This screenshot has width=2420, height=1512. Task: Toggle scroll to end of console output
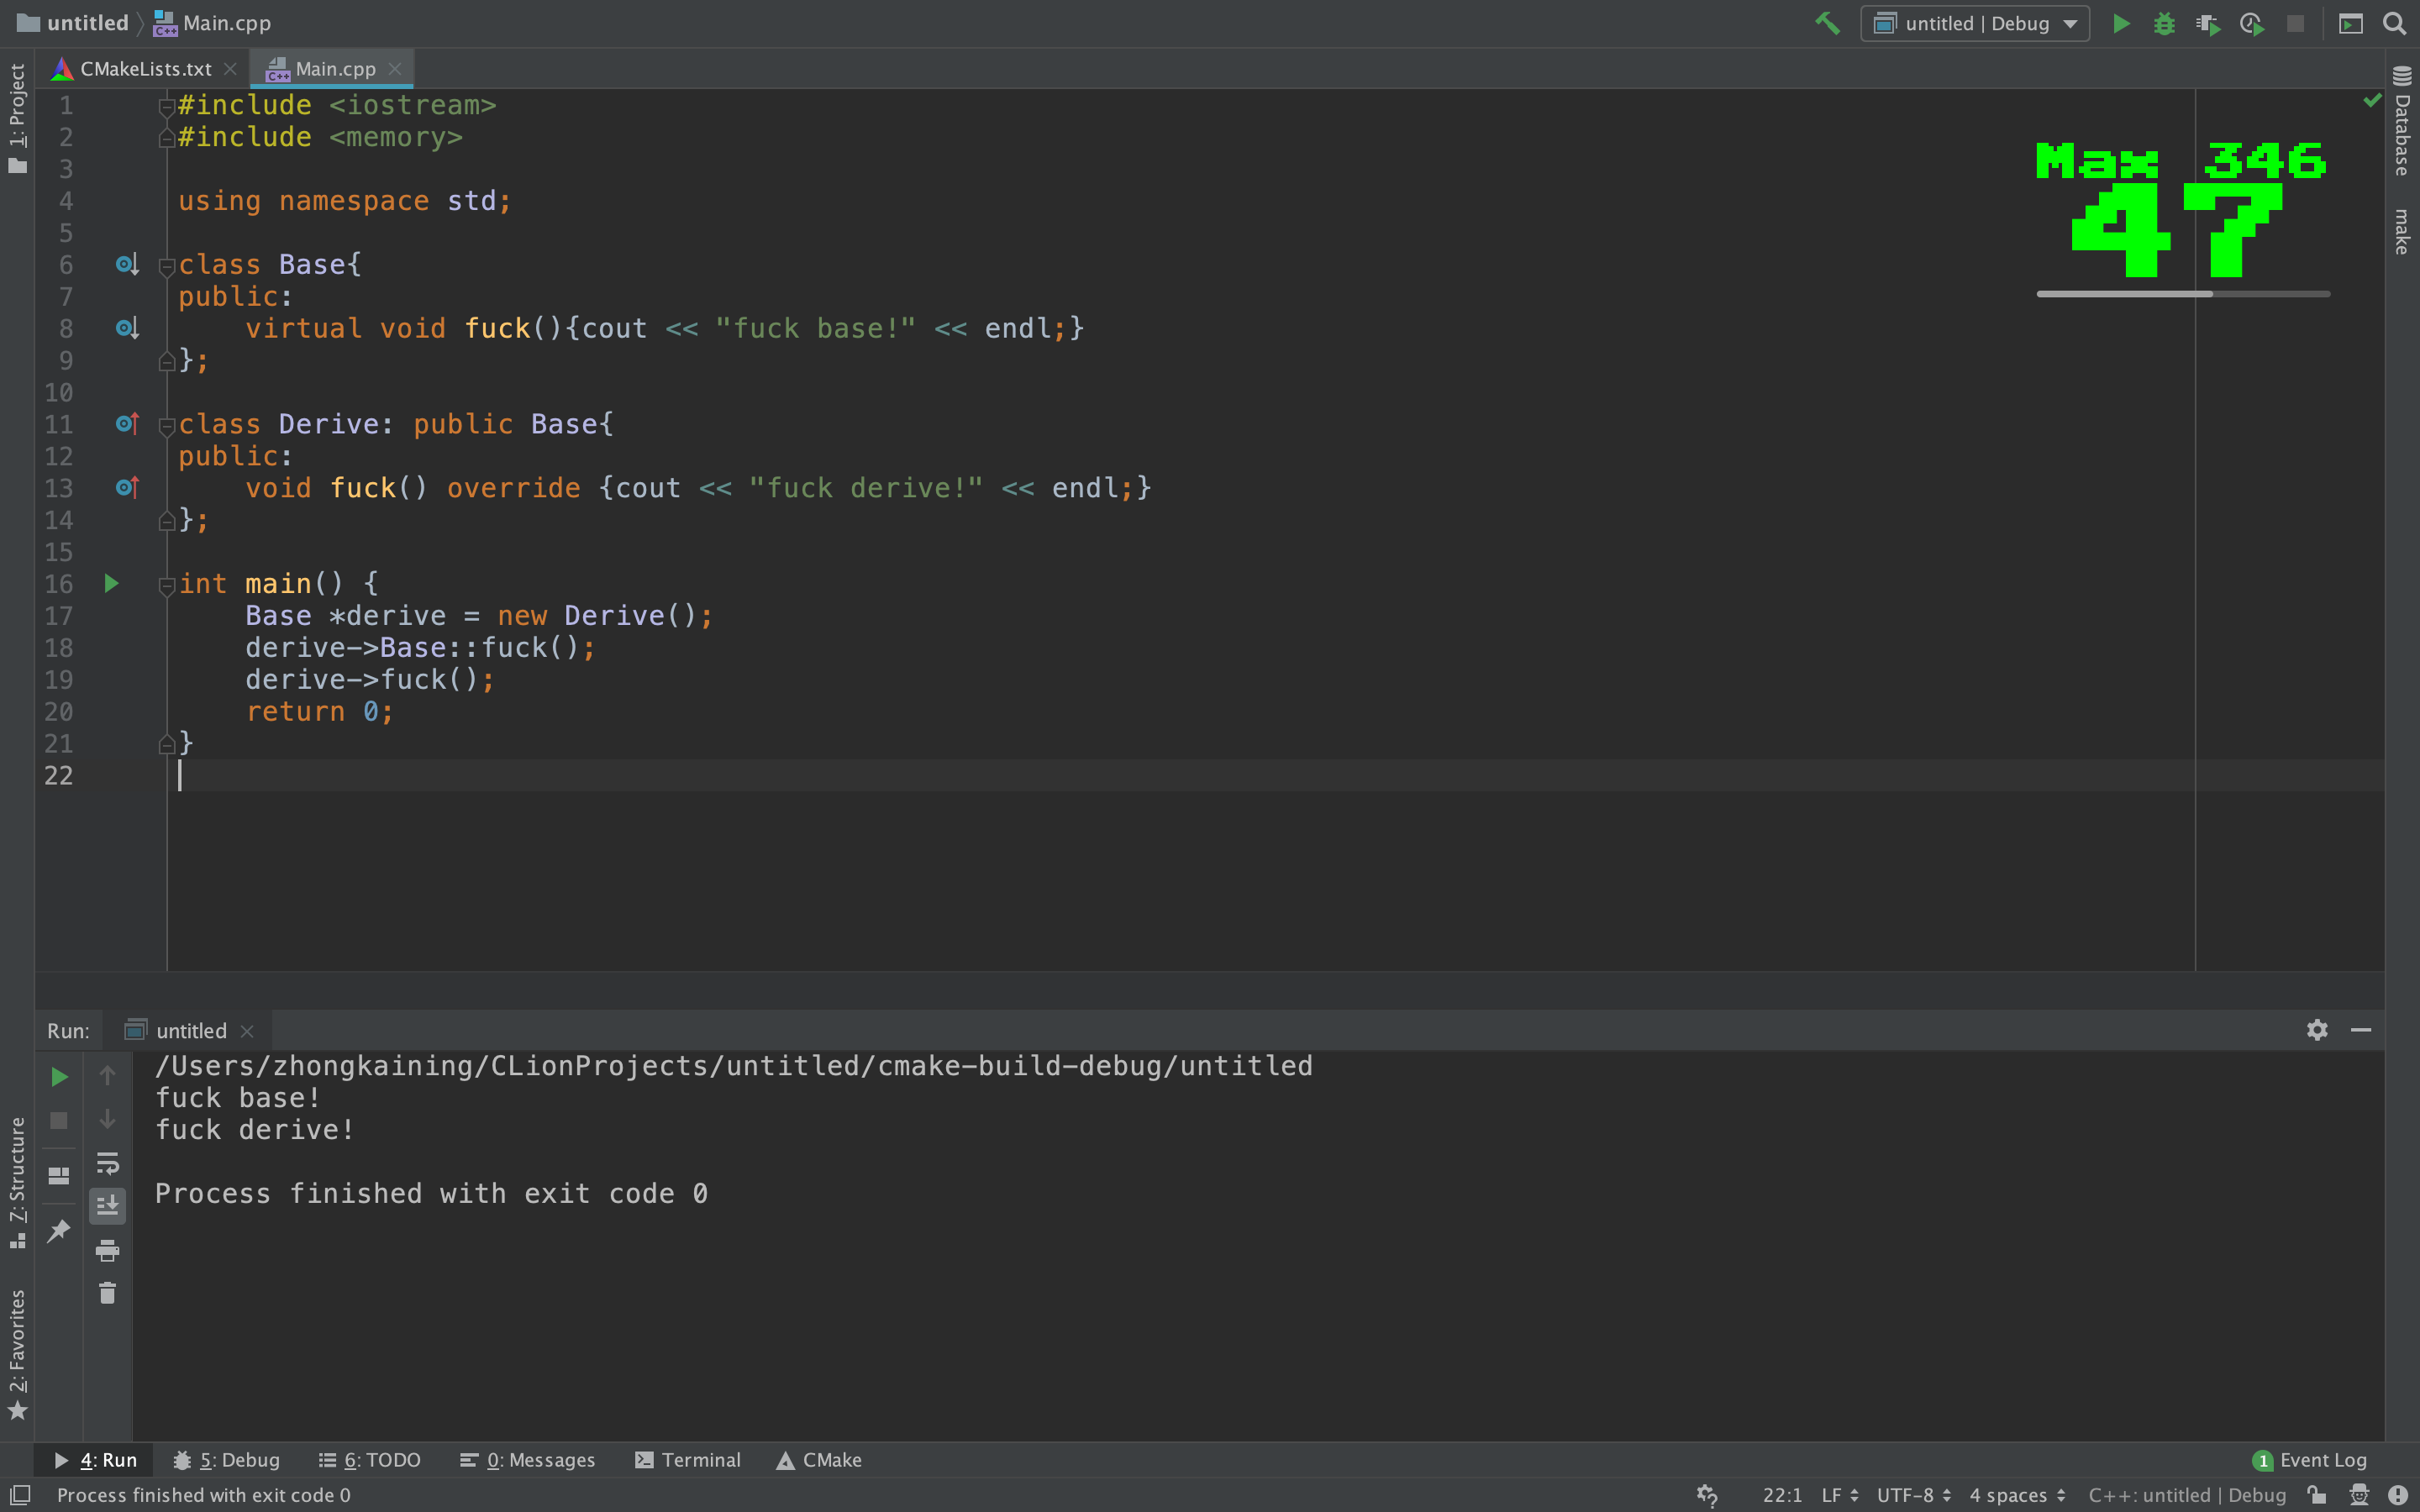click(108, 1207)
